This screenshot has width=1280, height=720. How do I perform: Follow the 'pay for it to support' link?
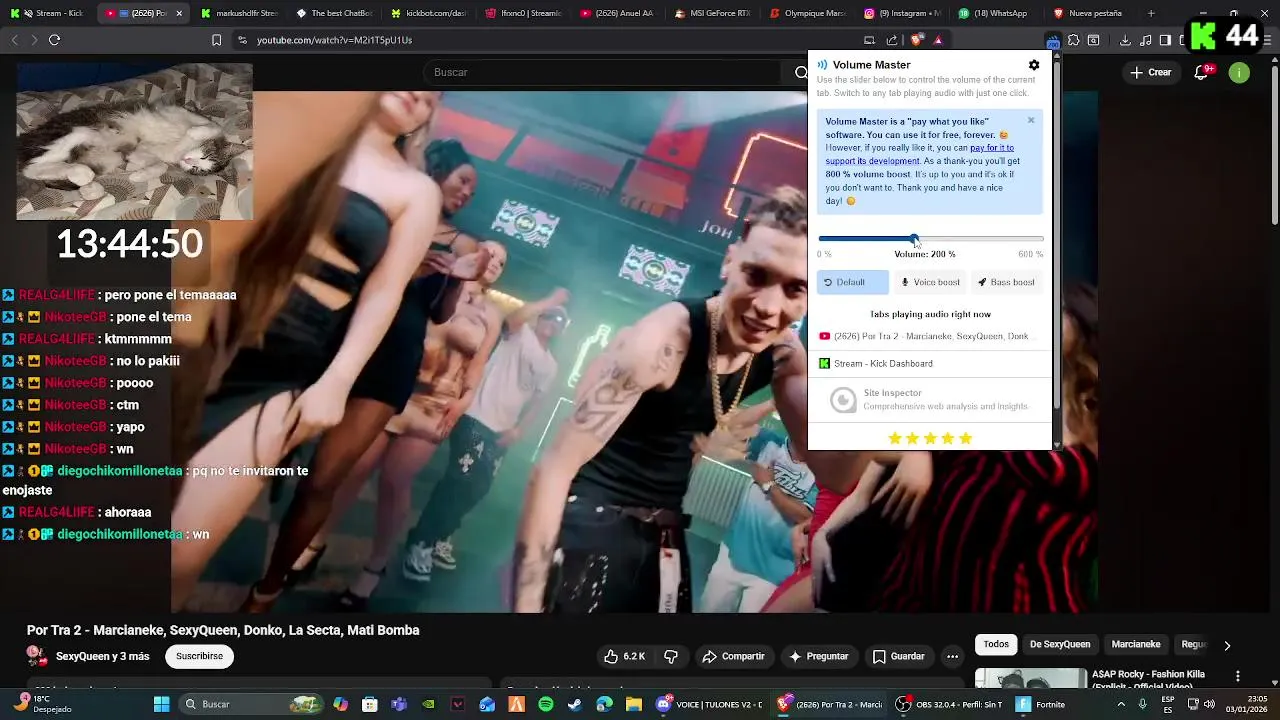pyautogui.click(x=920, y=154)
